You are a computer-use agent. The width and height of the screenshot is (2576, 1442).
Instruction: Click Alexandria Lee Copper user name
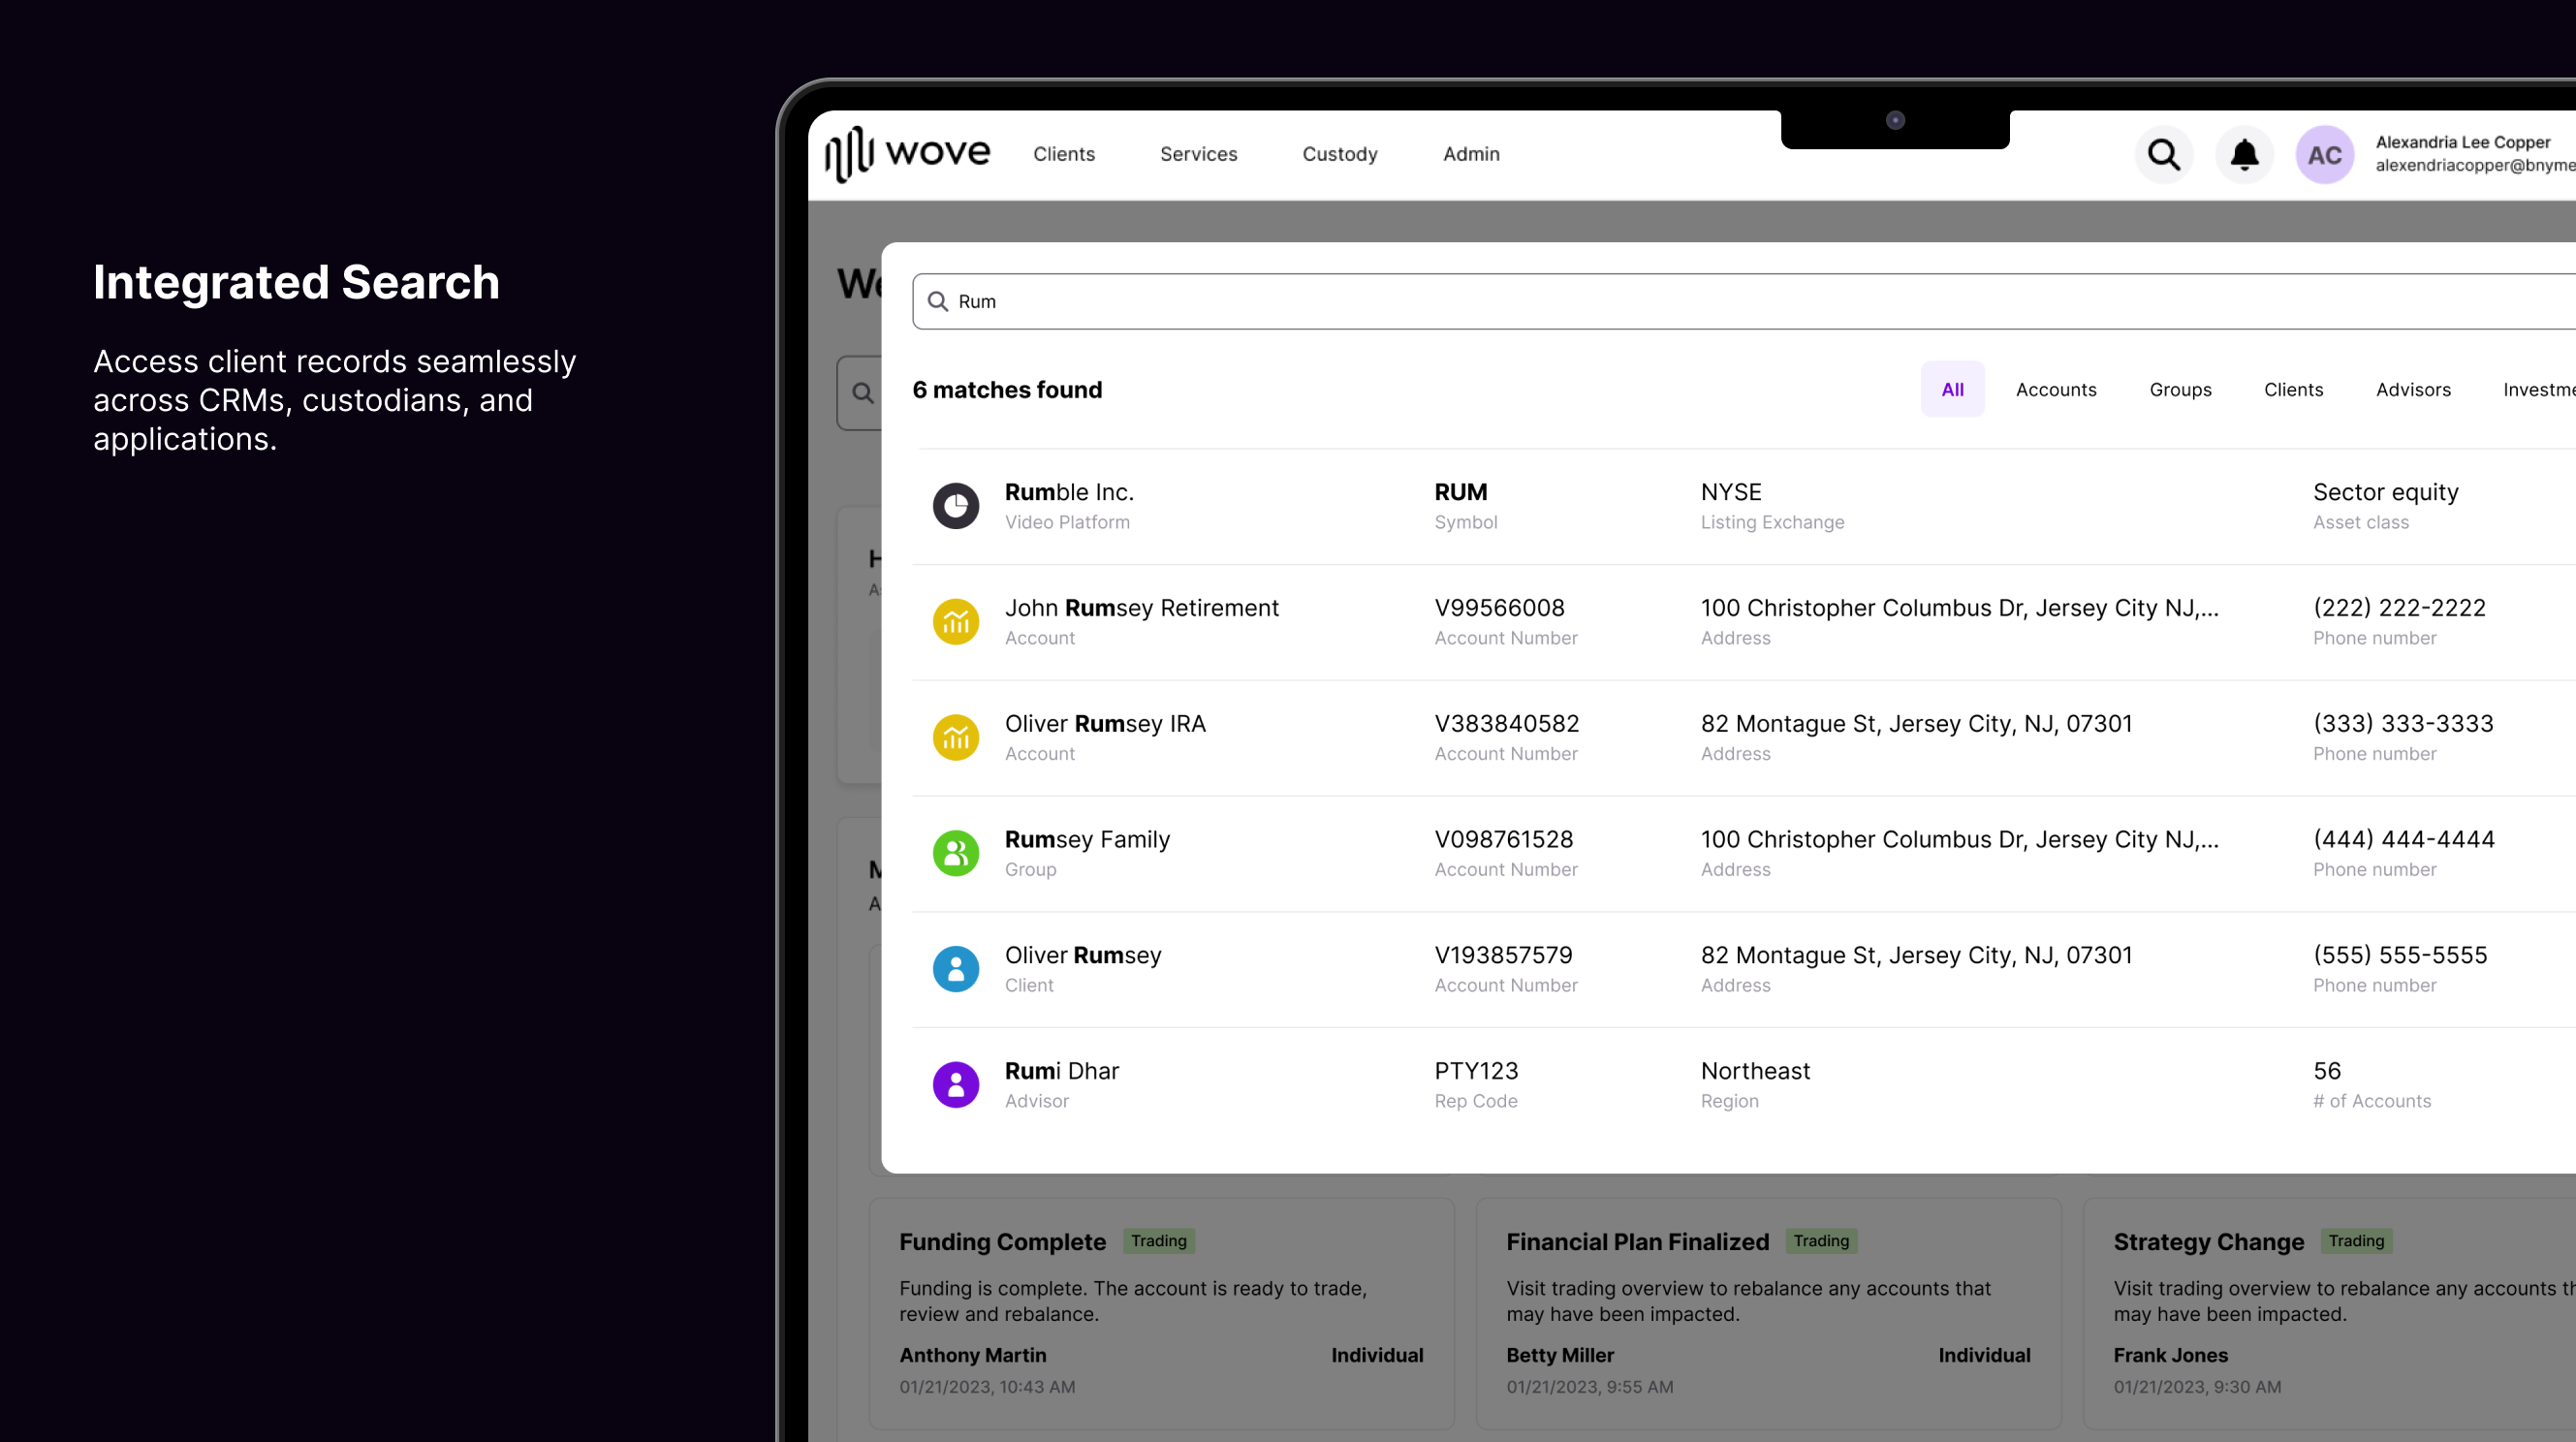[2462, 143]
